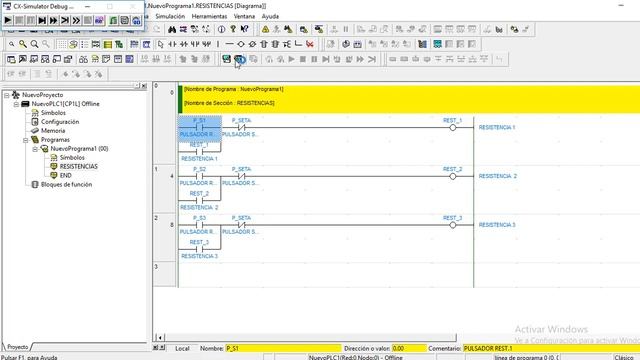
Task: Click the binoculars Find icon
Action: pos(172,29)
